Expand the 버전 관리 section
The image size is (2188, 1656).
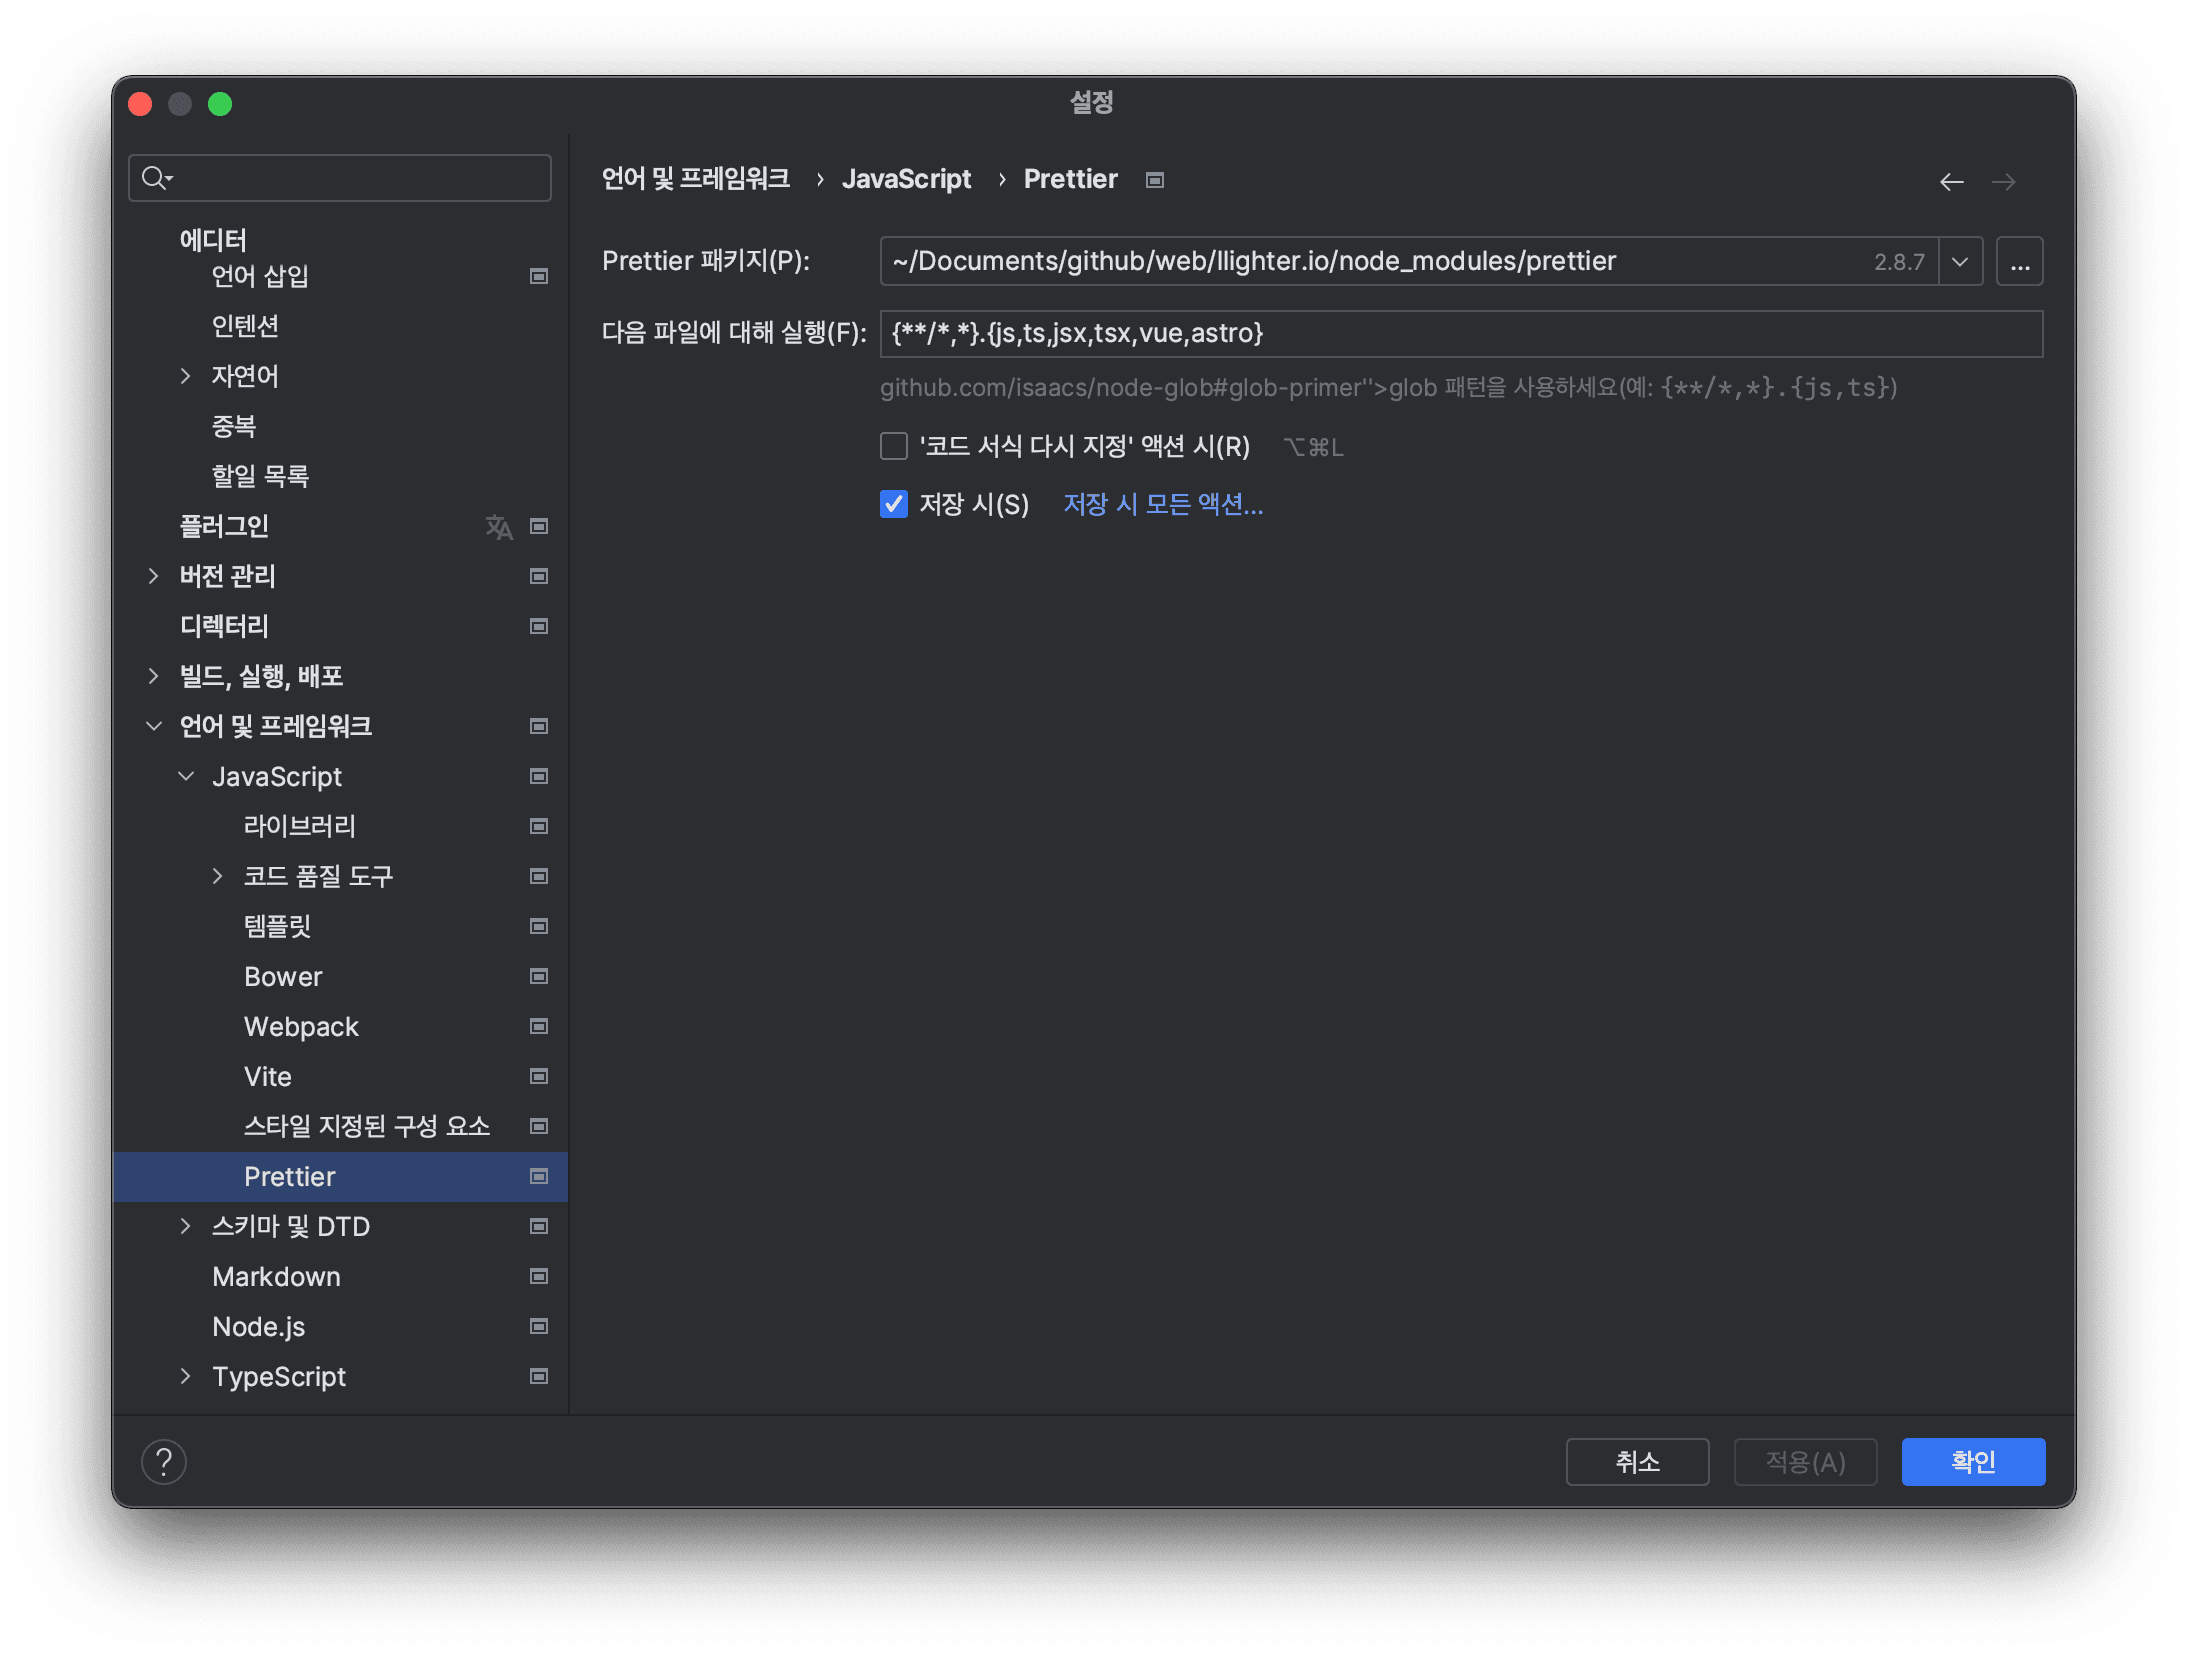click(153, 576)
